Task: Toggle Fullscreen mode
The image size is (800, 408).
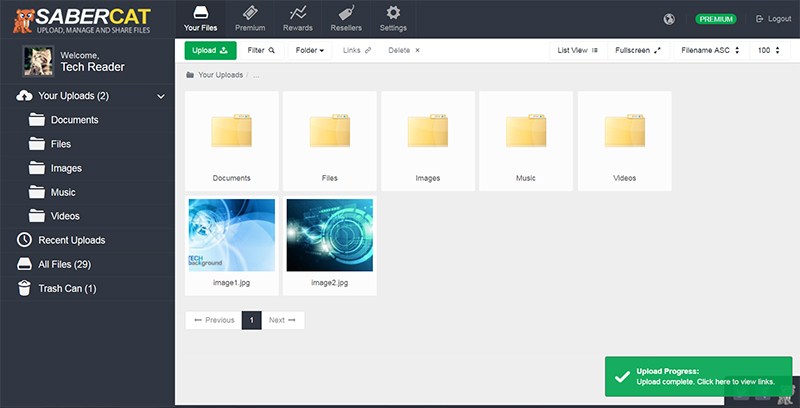Action: coord(638,50)
